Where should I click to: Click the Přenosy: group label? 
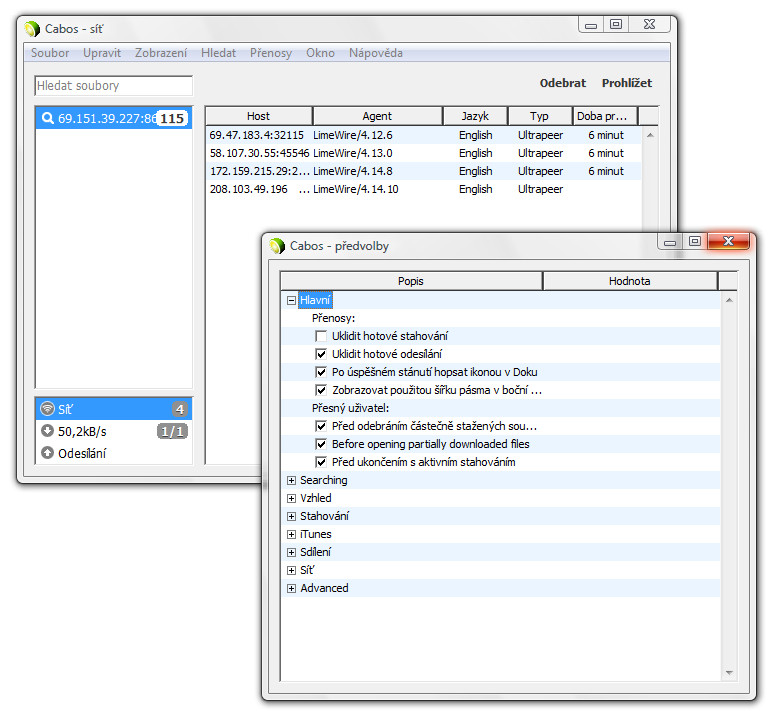333,319
